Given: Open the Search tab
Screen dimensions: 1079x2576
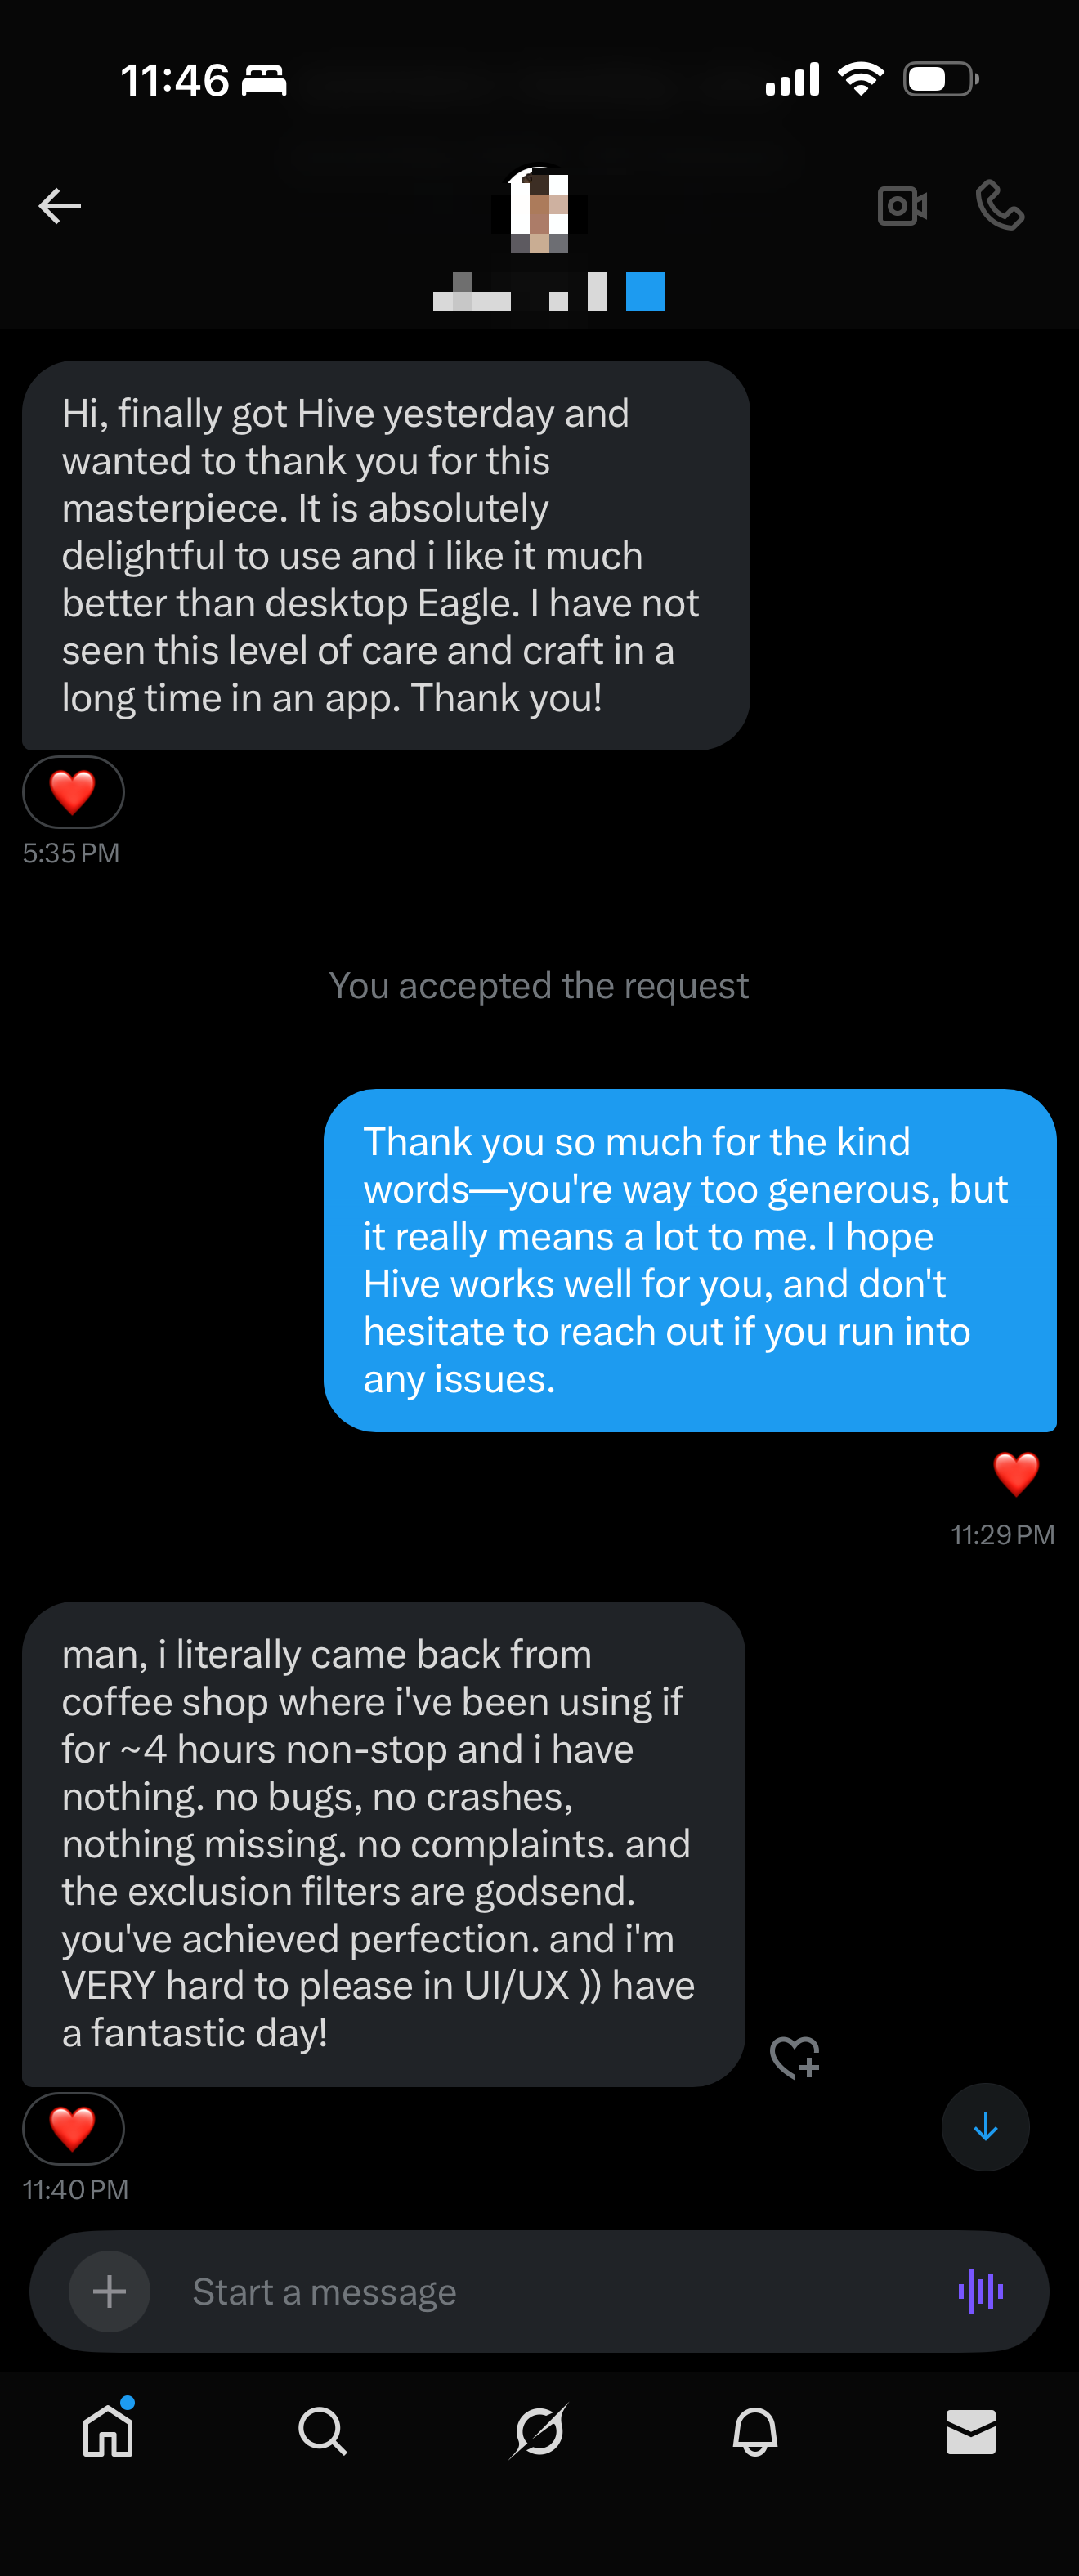Looking at the screenshot, I should click(323, 2431).
